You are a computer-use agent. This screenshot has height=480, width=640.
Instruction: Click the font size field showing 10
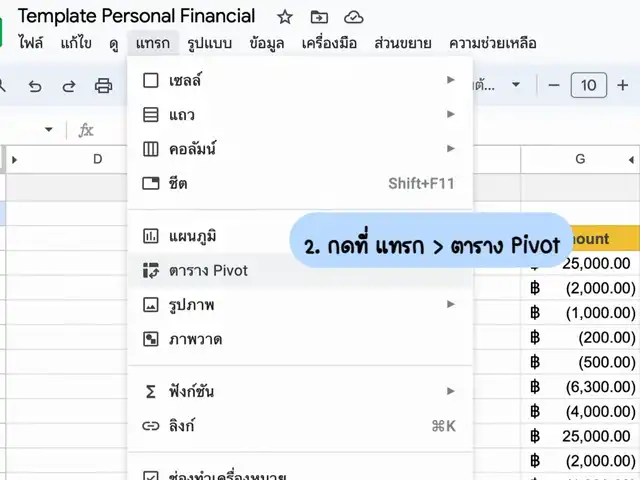[588, 85]
